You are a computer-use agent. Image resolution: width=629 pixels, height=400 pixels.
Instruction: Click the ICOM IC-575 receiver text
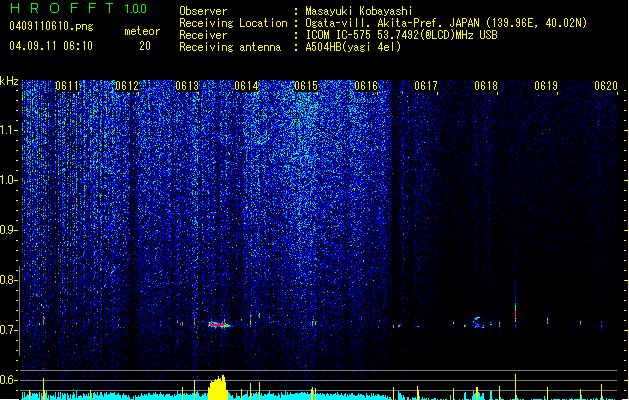pyautogui.click(x=401, y=35)
